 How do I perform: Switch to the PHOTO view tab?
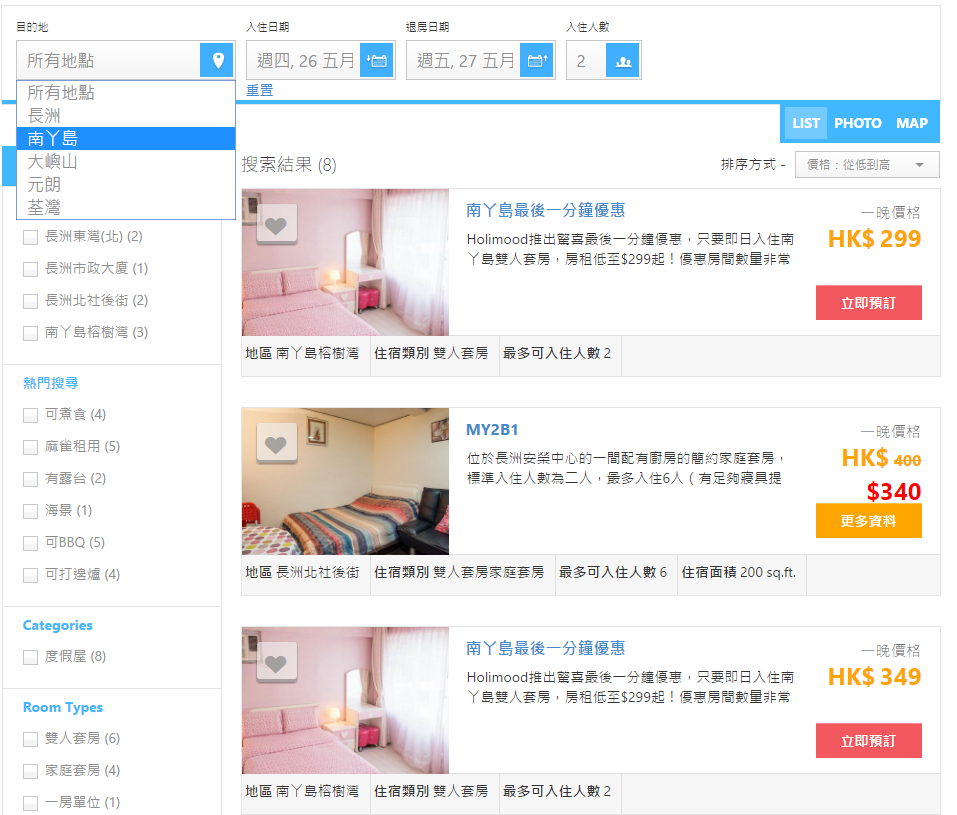(857, 123)
